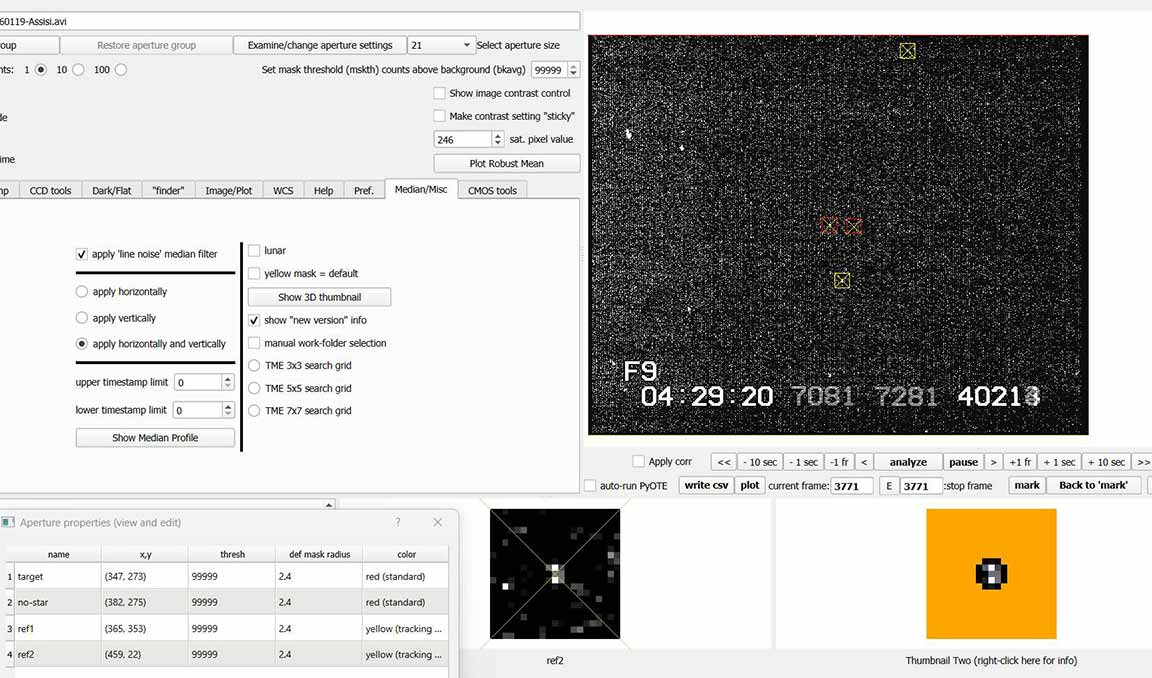This screenshot has width=1152, height=678.
Task: Click the 'Plot Robust Mean' button
Action: (506, 163)
